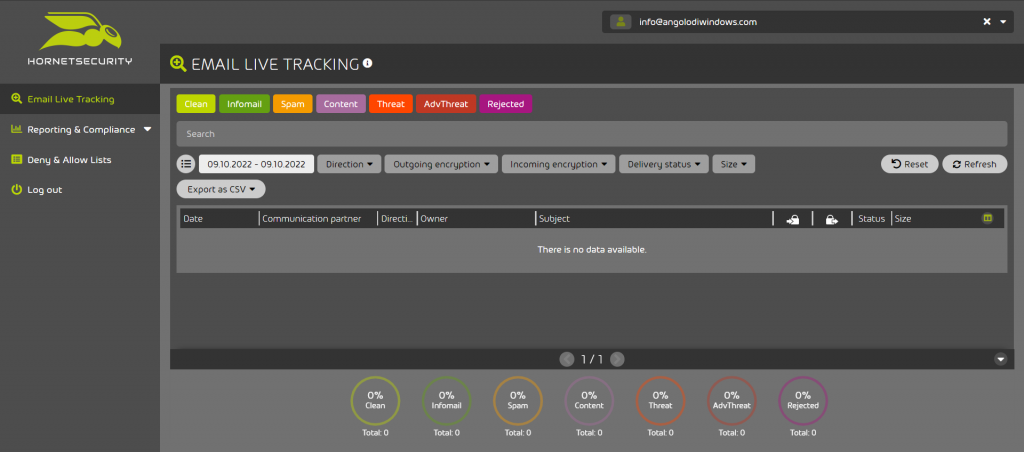The width and height of the screenshot is (1024, 452).
Task: Click the Status column header
Action: point(871,219)
